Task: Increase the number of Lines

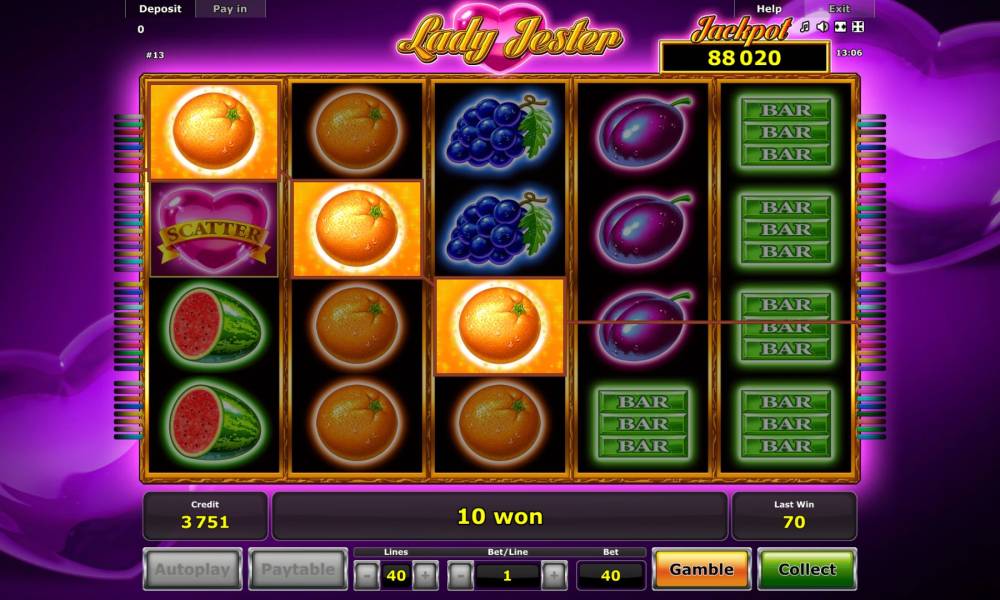Action: [x=425, y=575]
